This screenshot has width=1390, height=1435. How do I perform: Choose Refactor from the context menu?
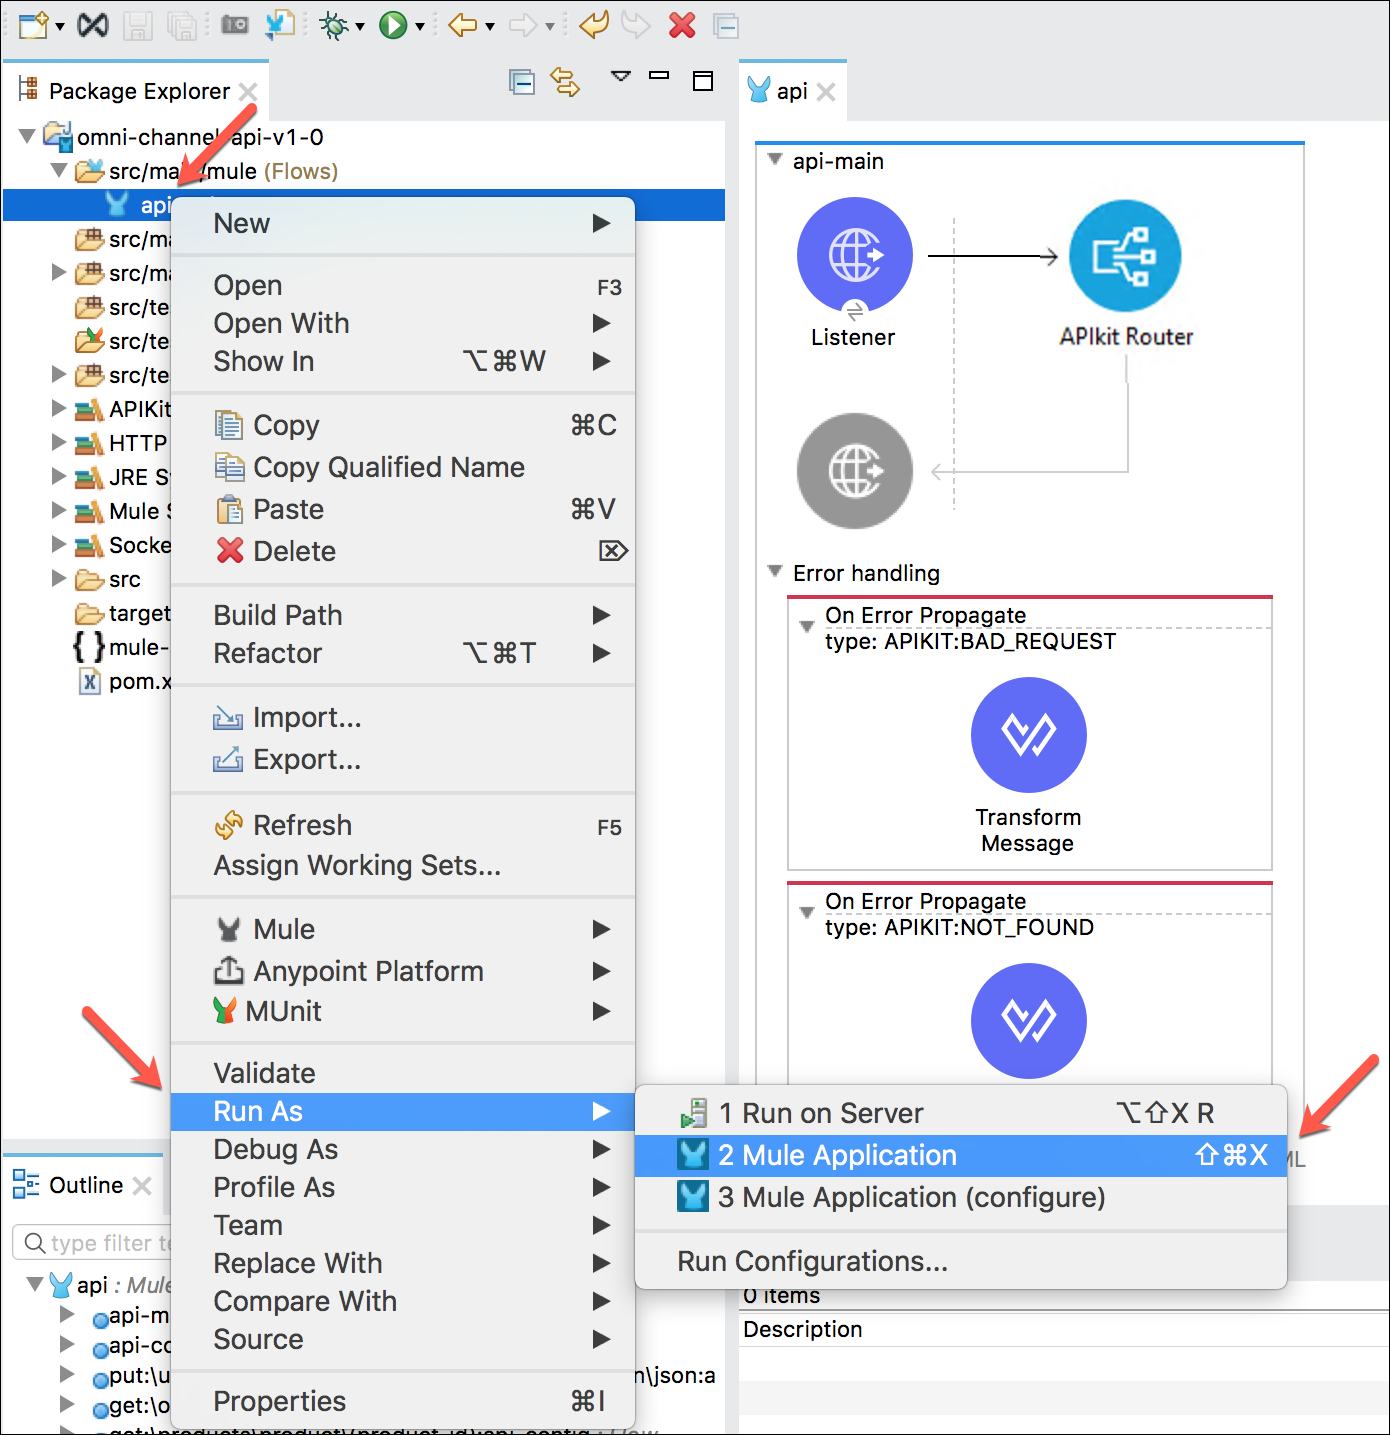(403, 653)
